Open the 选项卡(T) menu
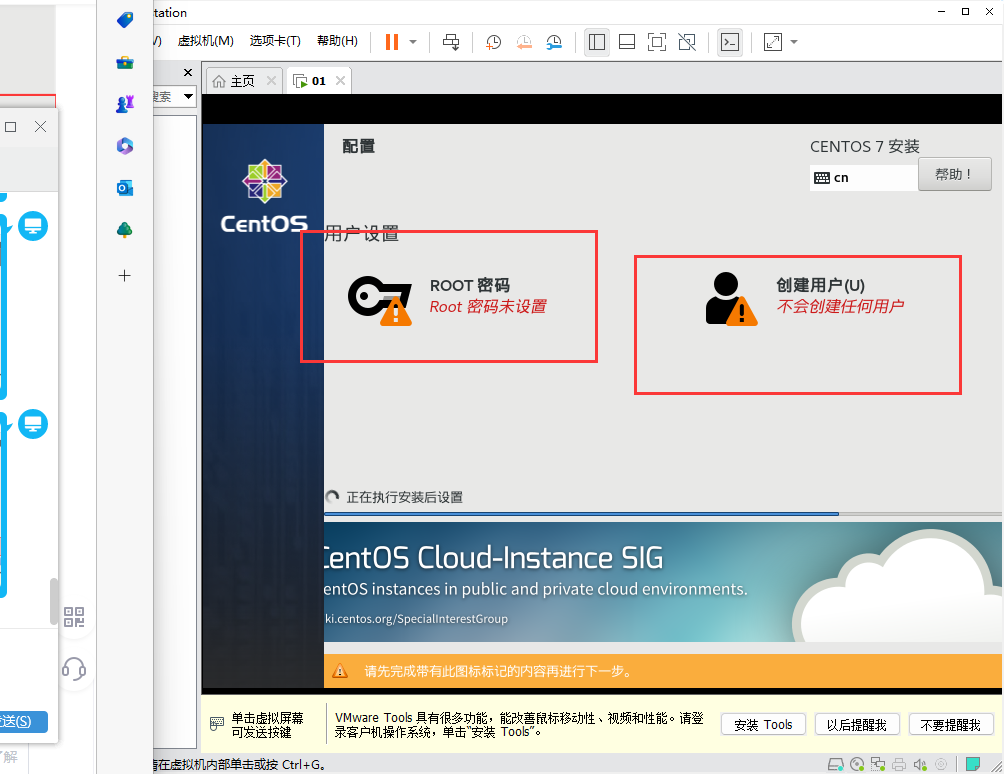 tap(275, 41)
